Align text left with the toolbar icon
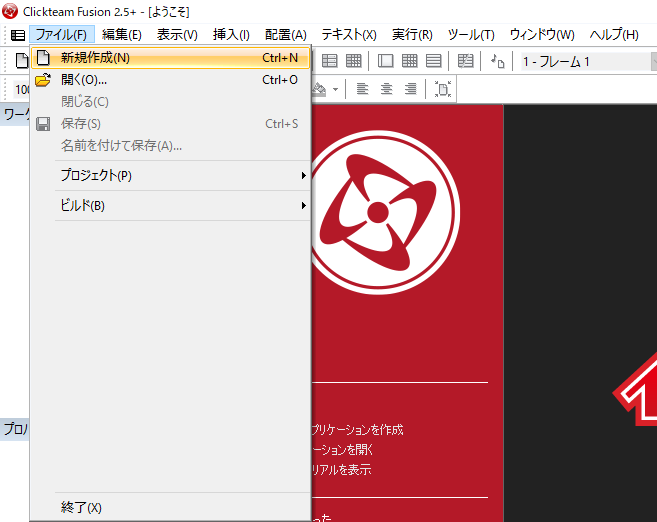 pos(362,89)
